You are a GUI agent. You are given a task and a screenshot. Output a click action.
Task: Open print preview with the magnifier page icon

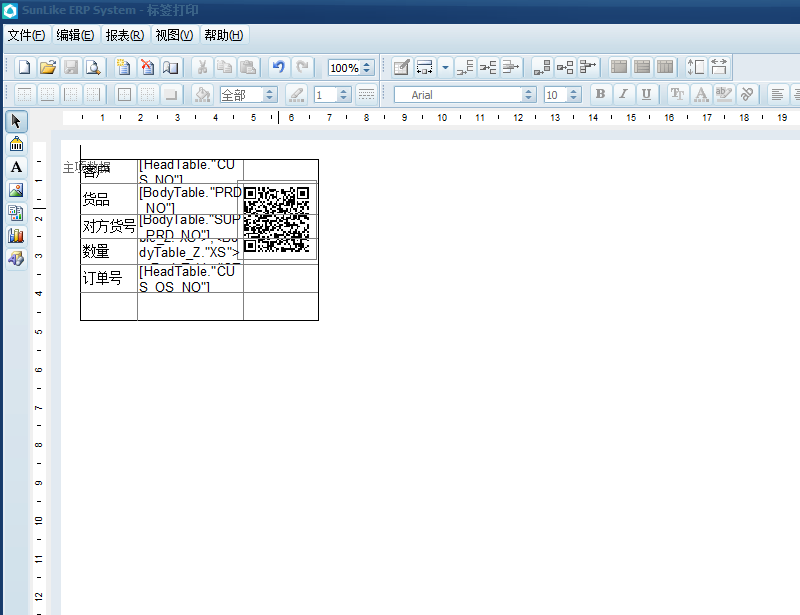tap(93, 67)
